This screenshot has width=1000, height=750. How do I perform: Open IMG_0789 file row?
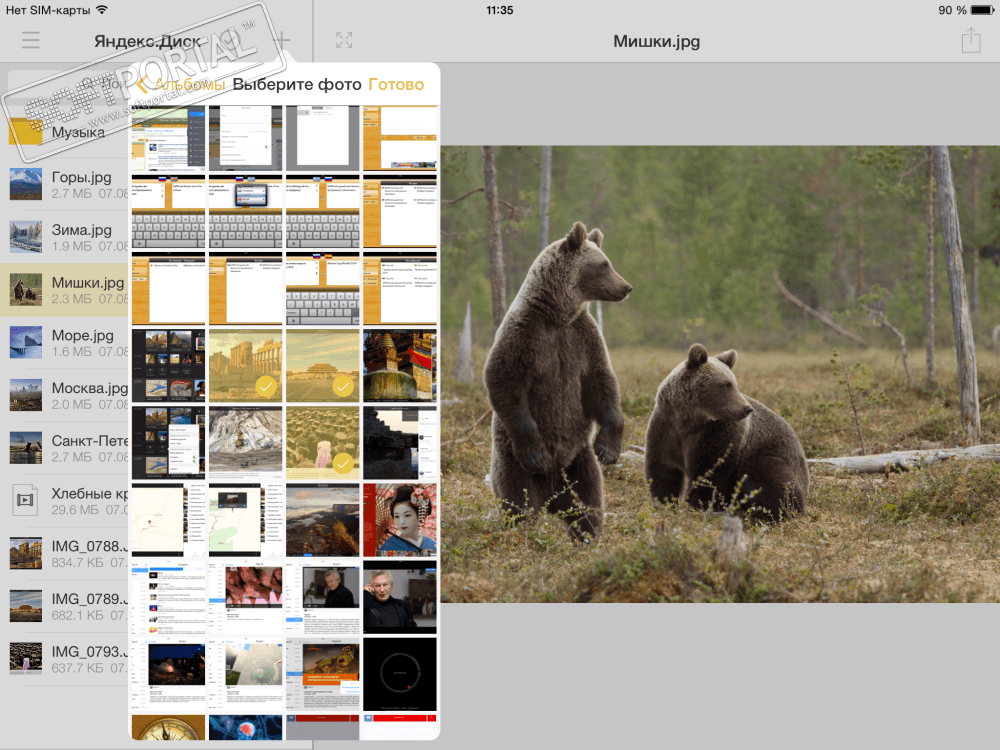pyautogui.click(x=64, y=607)
